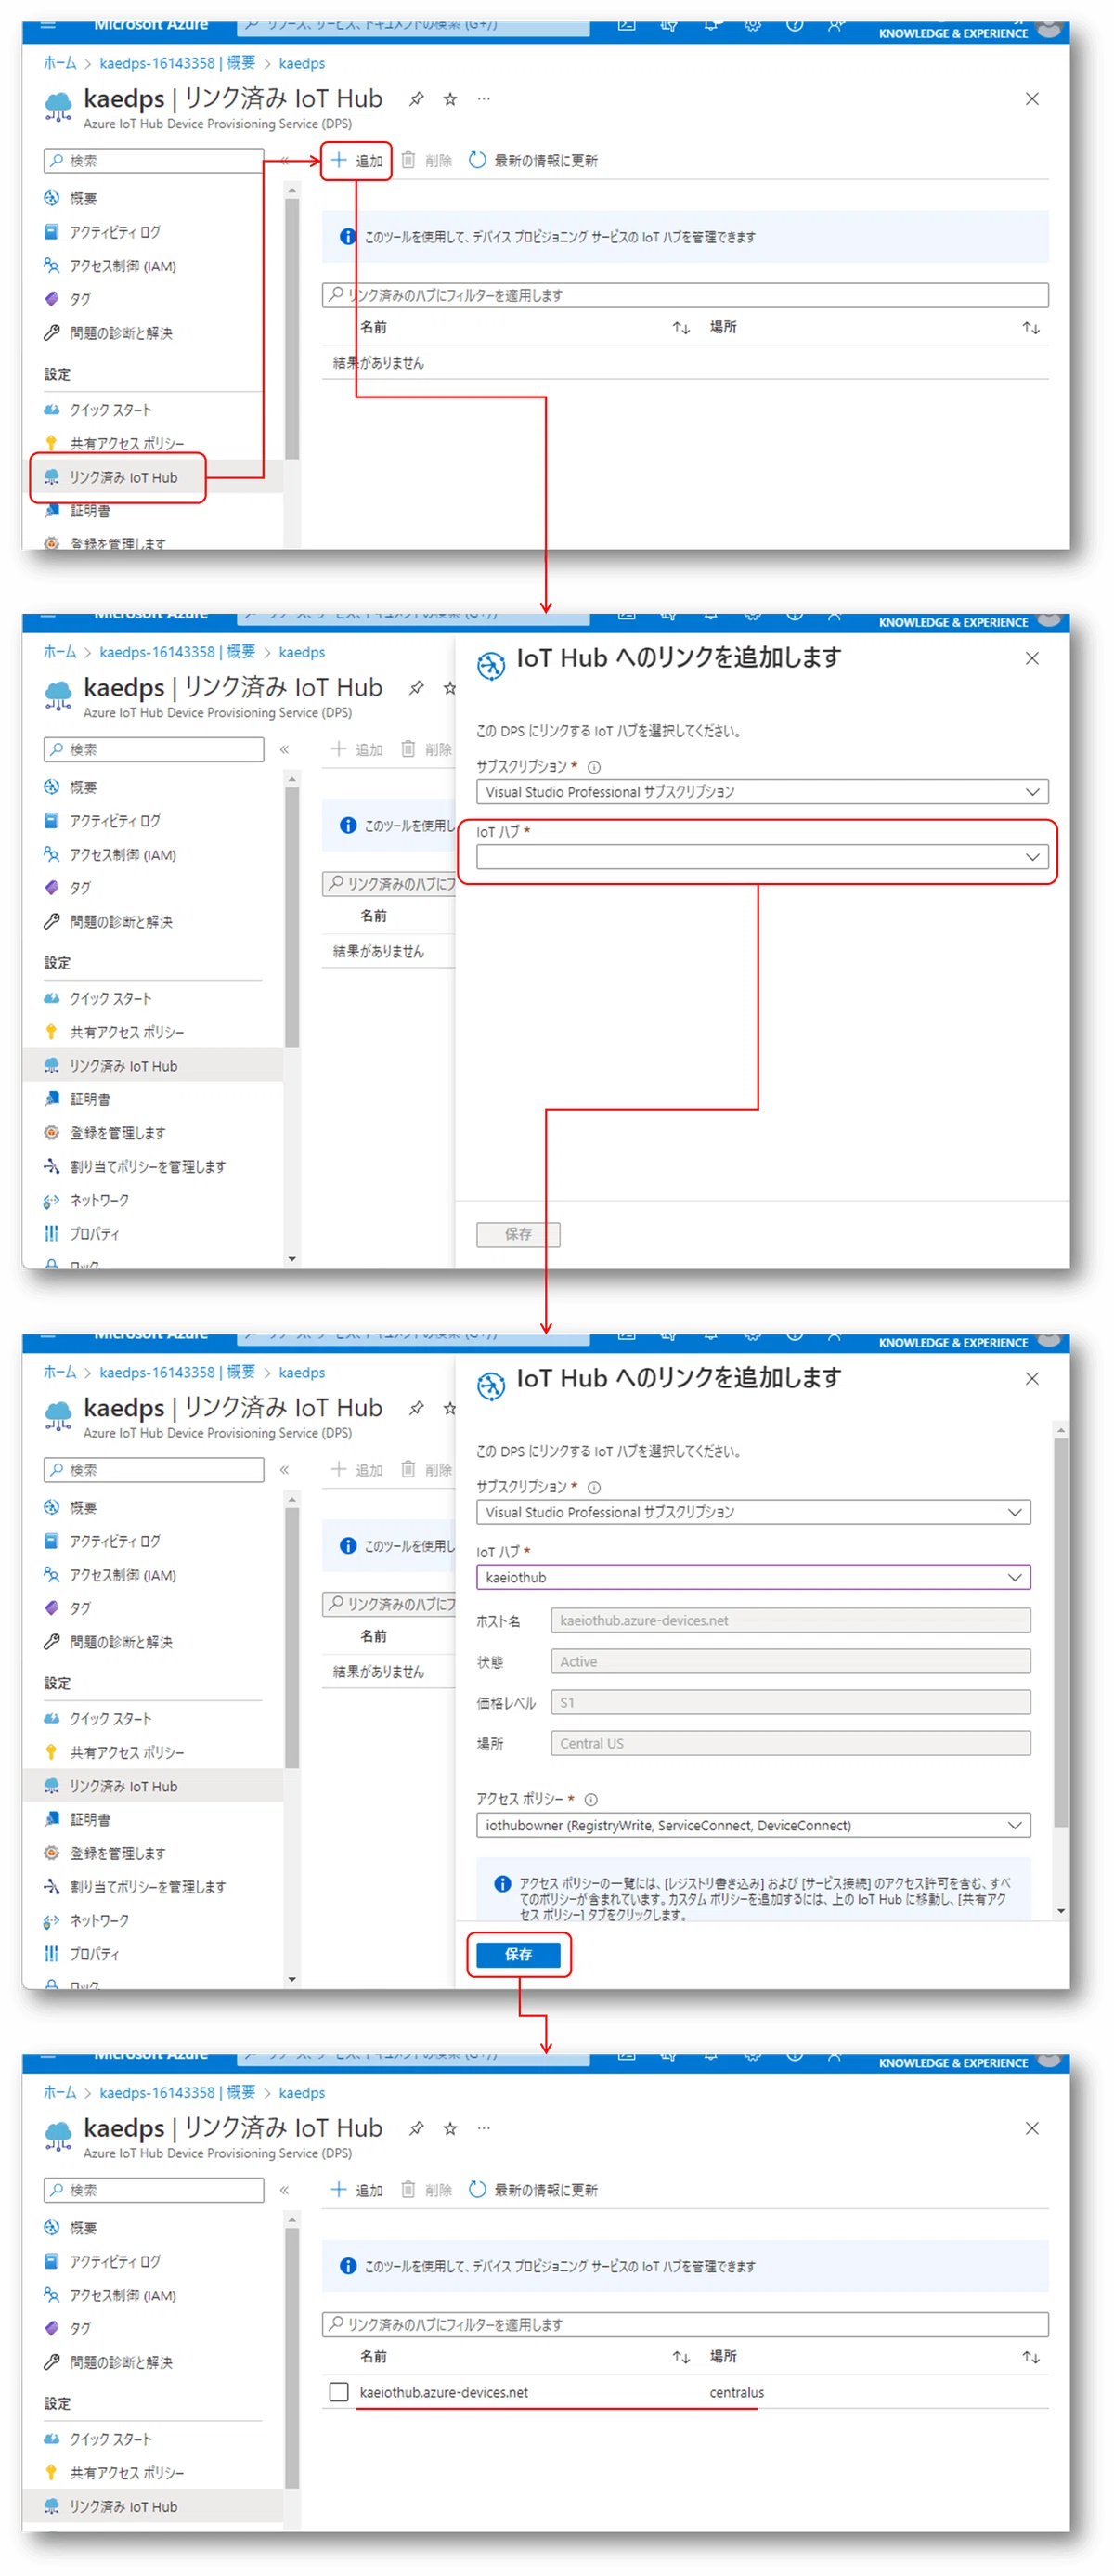
Task: Click sidebar scrollbar down arrow in second screenshot
Action: pyautogui.click(x=292, y=1259)
